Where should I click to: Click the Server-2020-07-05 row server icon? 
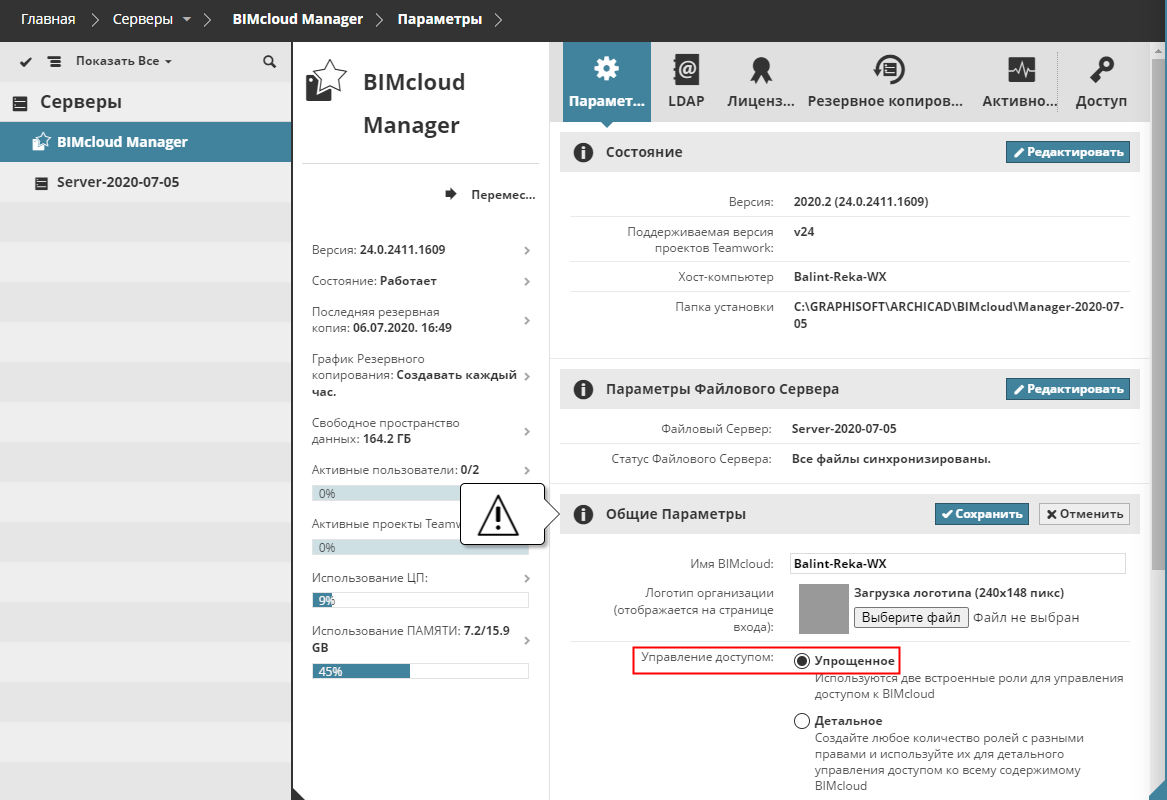click(x=42, y=183)
